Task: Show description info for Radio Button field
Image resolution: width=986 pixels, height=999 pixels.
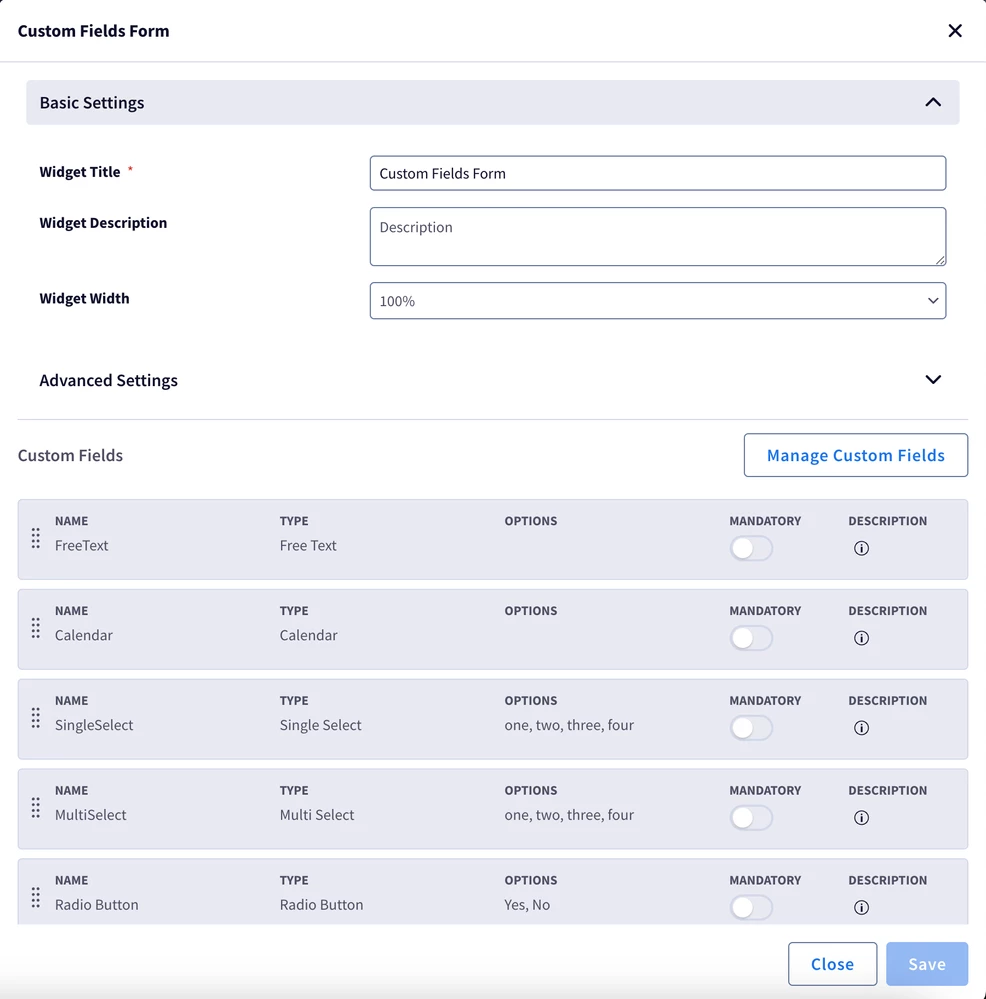Action: pyautogui.click(x=861, y=907)
